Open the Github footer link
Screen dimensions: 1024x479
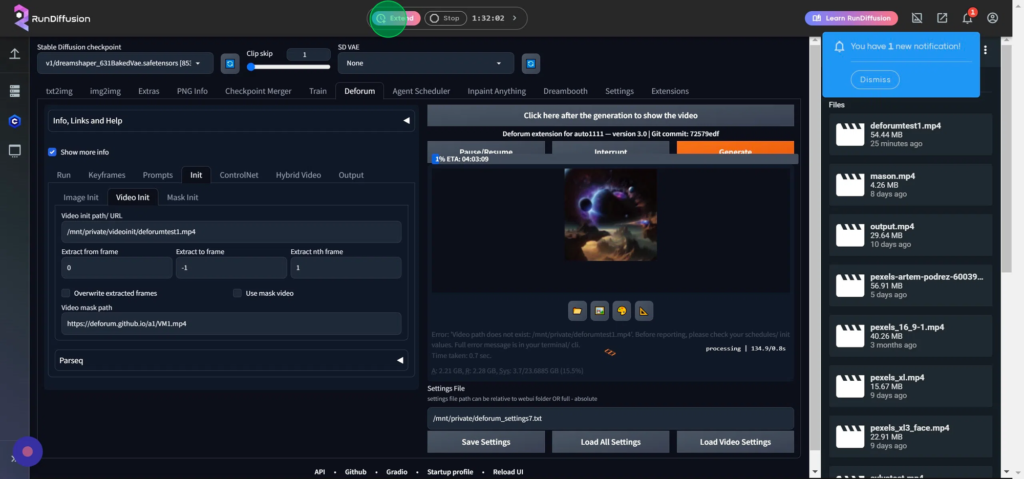click(355, 472)
